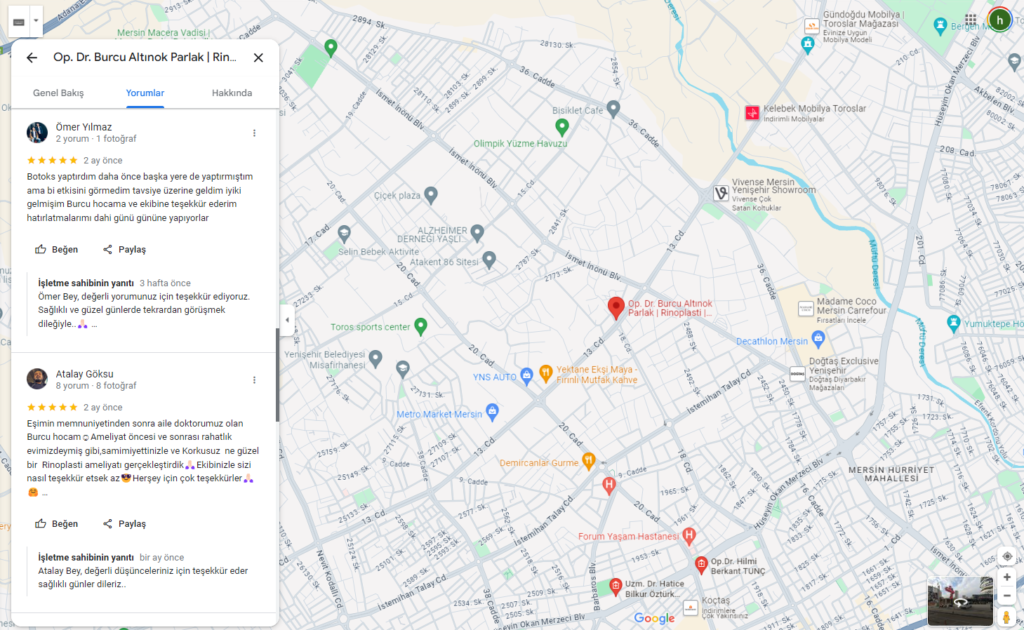Select the Kelebek Mobilya Toroslar icon

(x=752, y=112)
